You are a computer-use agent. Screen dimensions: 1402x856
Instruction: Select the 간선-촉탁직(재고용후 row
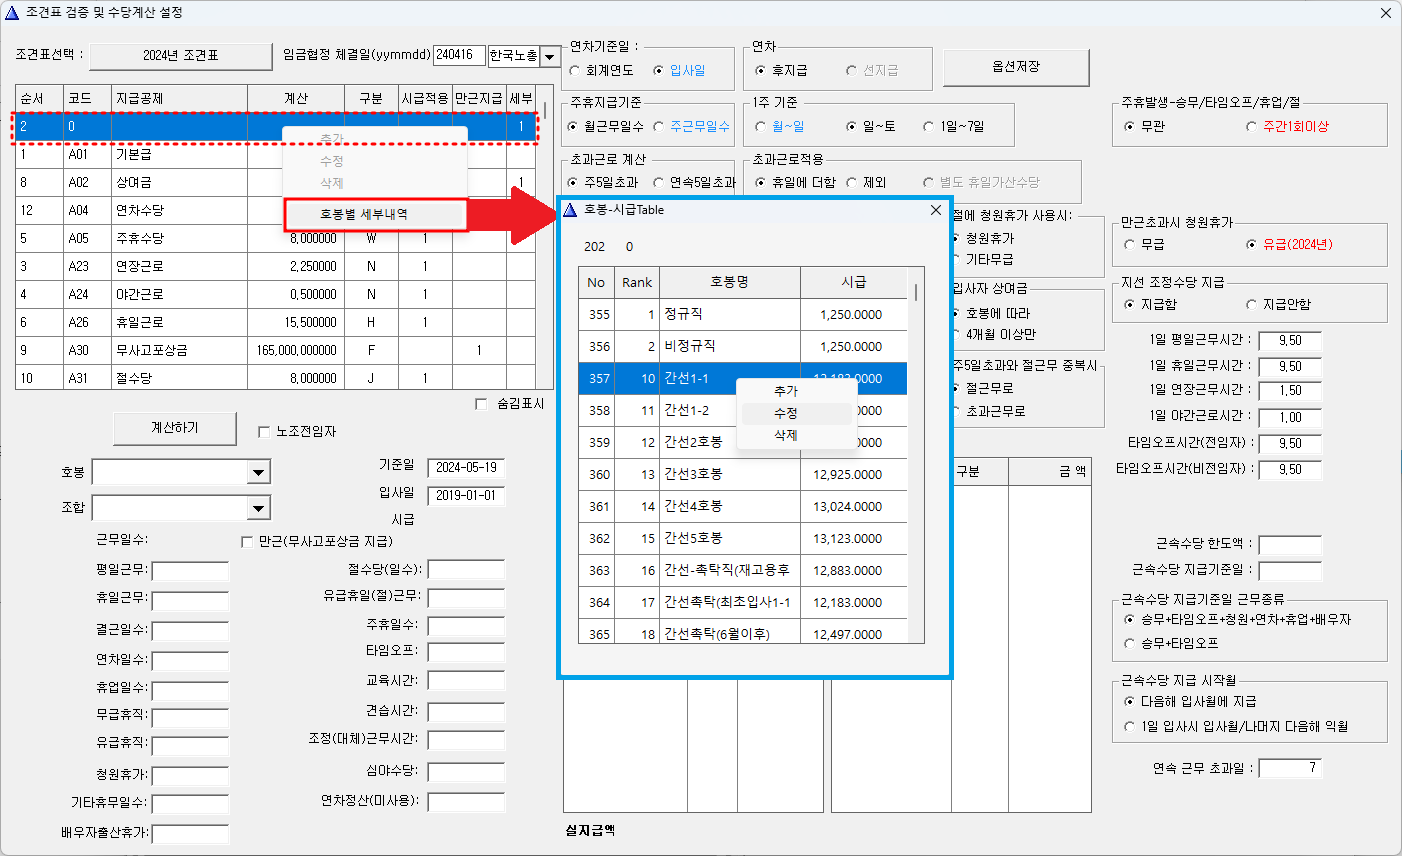point(743,570)
